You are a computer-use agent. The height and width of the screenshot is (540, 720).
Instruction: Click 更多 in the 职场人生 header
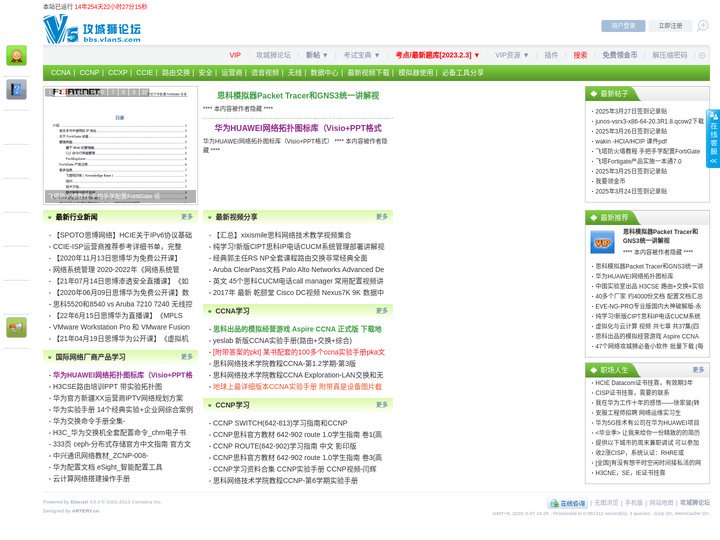click(x=698, y=370)
